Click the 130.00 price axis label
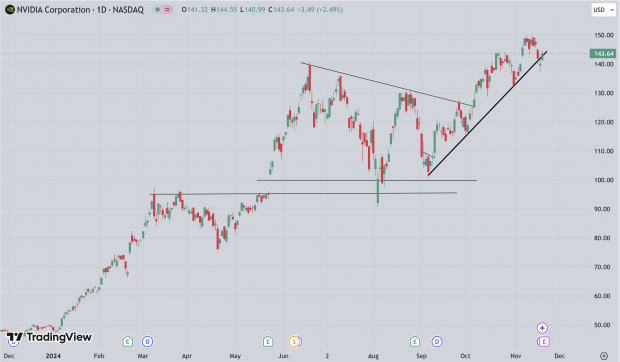This screenshot has width=620, height=362. coord(604,93)
